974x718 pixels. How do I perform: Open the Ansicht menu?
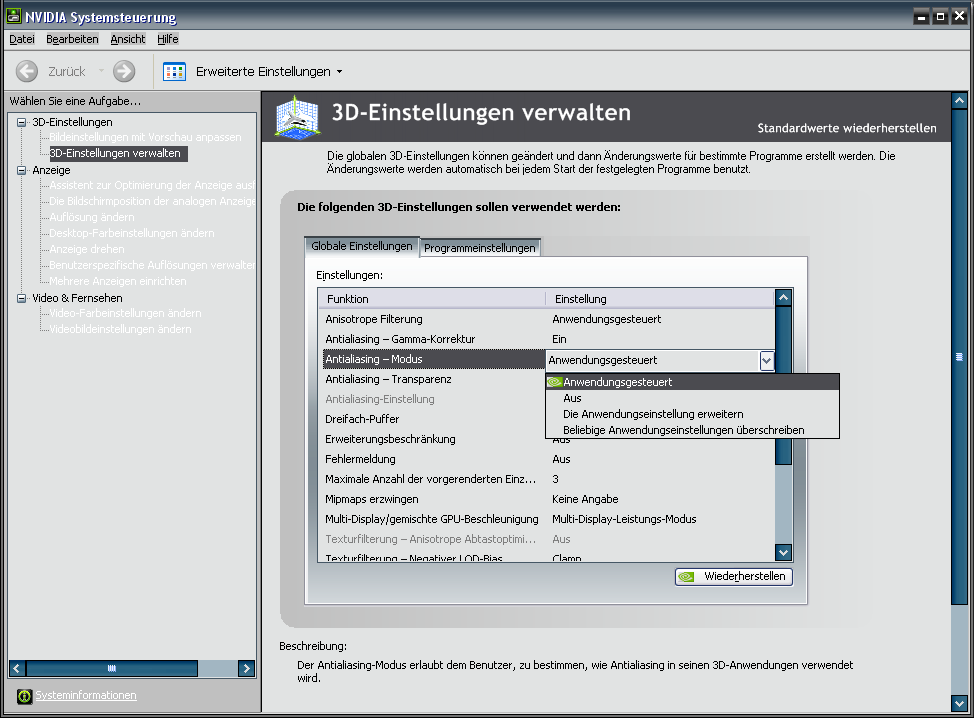128,39
